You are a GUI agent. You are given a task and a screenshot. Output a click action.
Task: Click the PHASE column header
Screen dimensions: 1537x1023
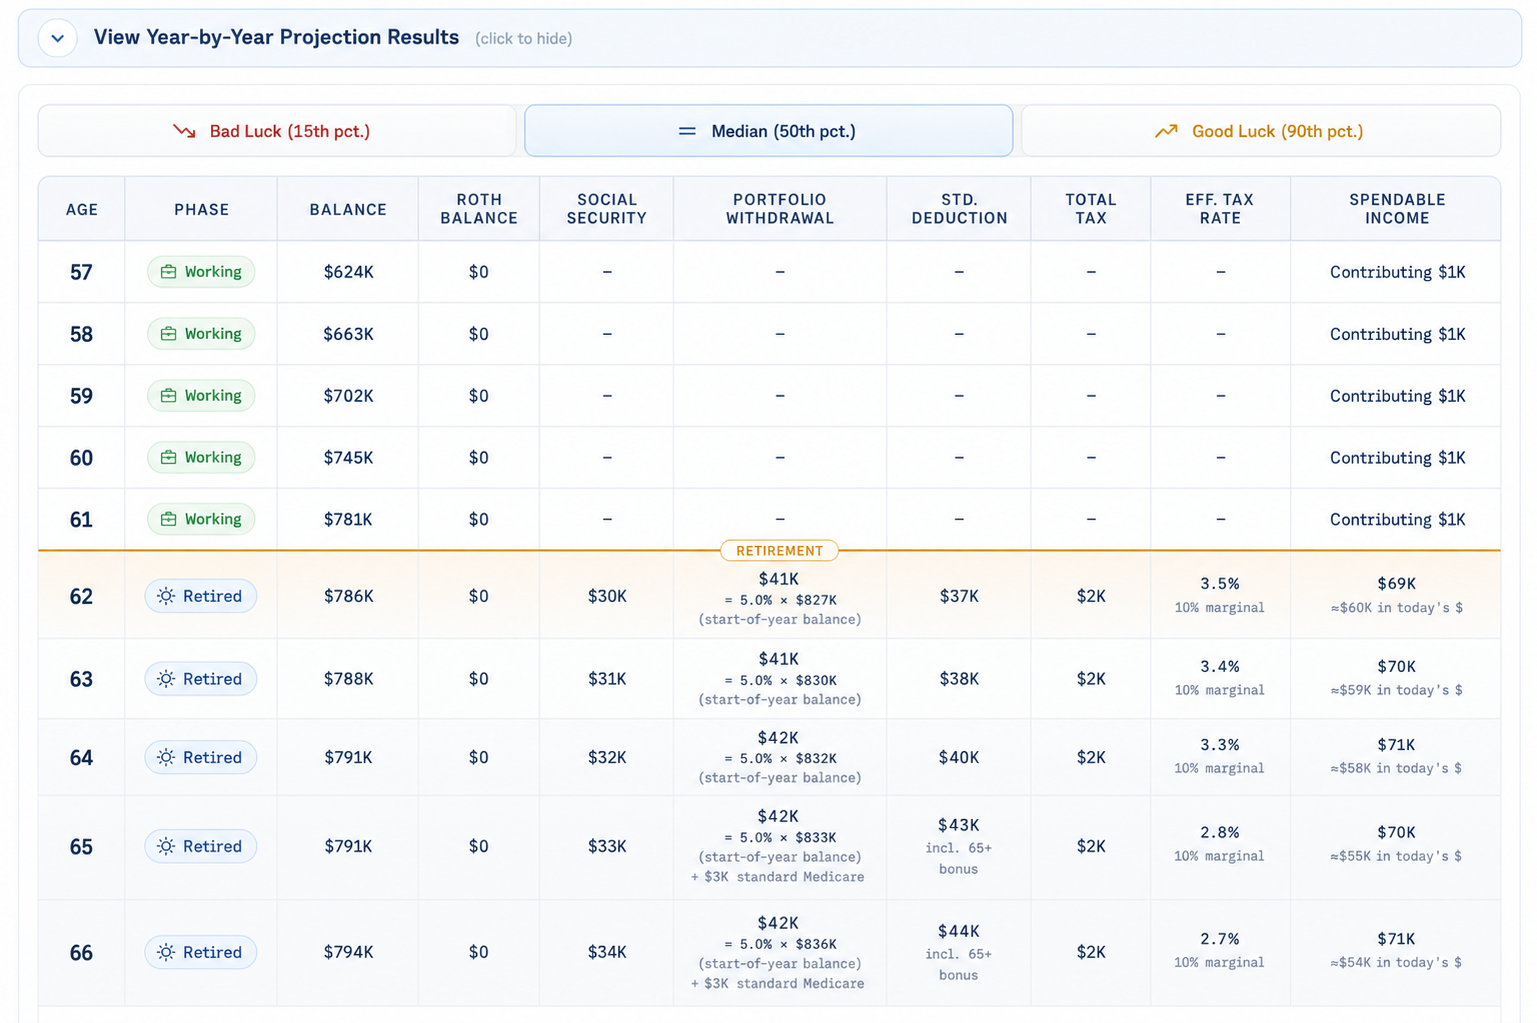point(202,209)
